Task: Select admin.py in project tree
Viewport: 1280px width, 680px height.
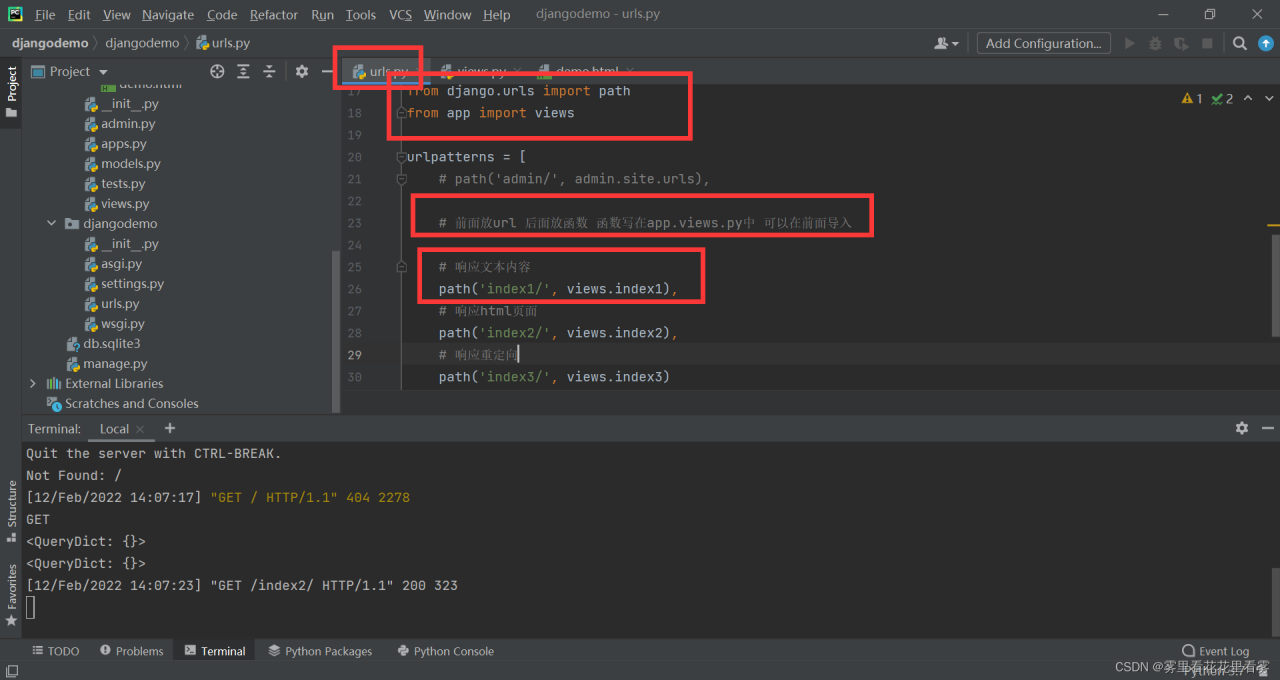Action: pyautogui.click(x=128, y=124)
